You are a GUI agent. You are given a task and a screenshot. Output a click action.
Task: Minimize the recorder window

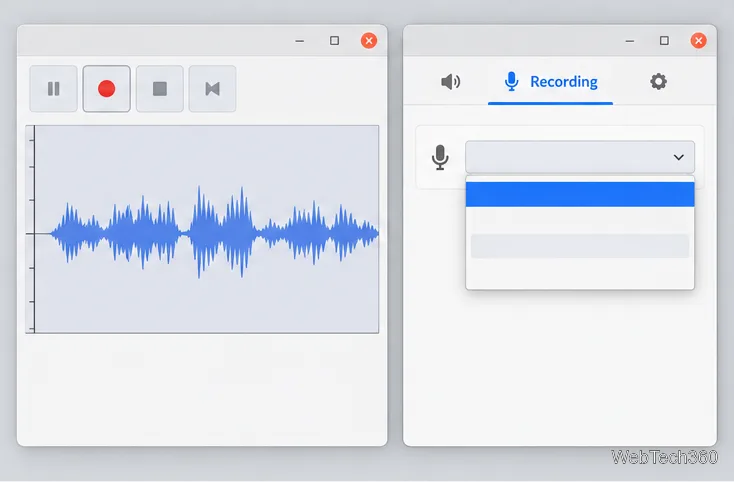coord(300,41)
